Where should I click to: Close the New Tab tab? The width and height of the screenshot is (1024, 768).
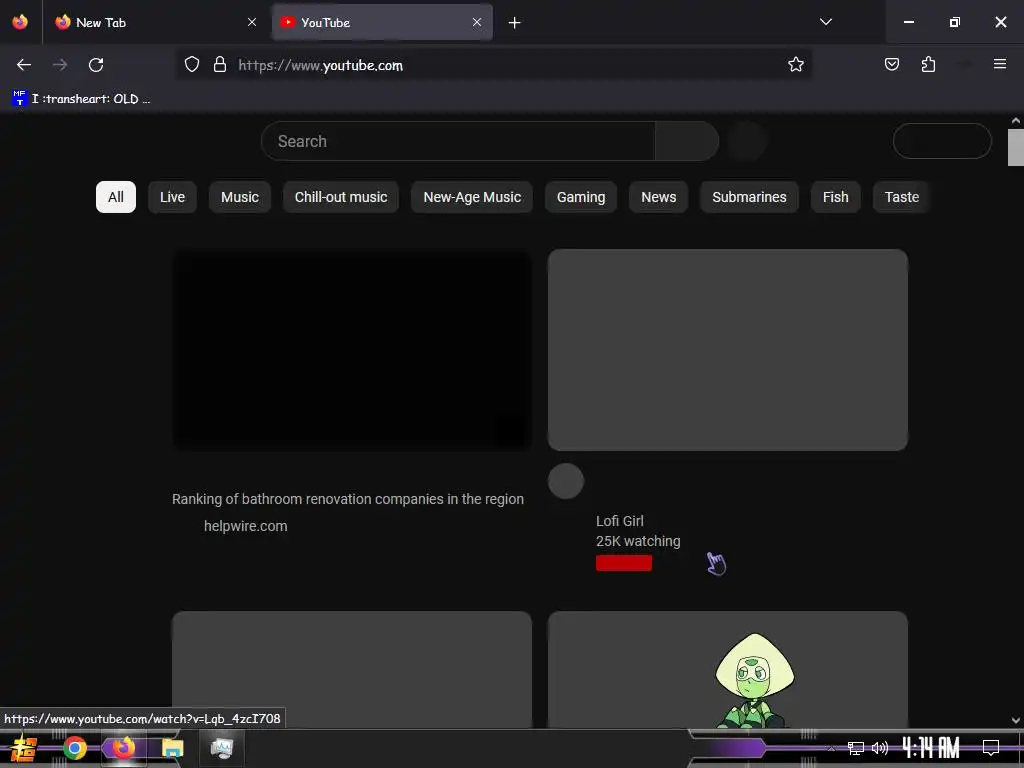252,22
